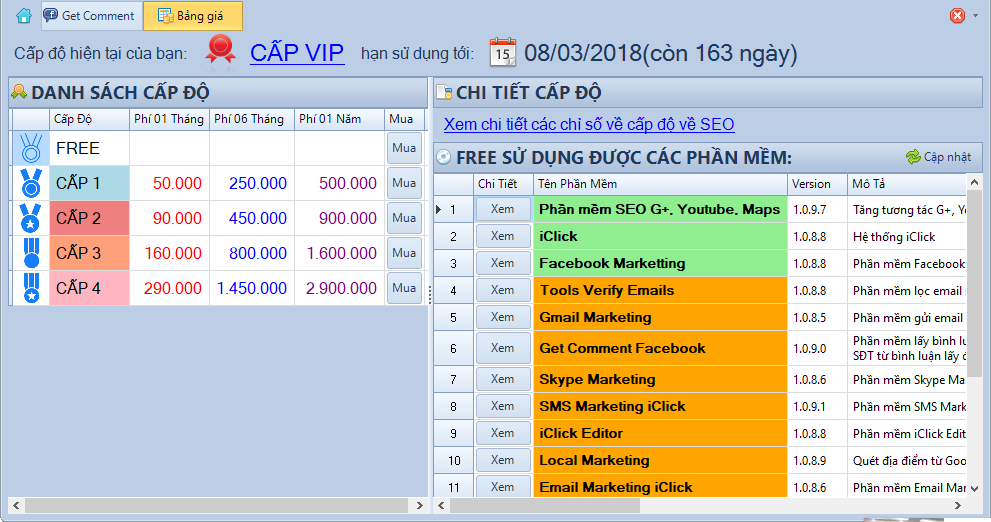Select the 450.000 six-month fee cell
This screenshot has width=991, height=522.
252,218
